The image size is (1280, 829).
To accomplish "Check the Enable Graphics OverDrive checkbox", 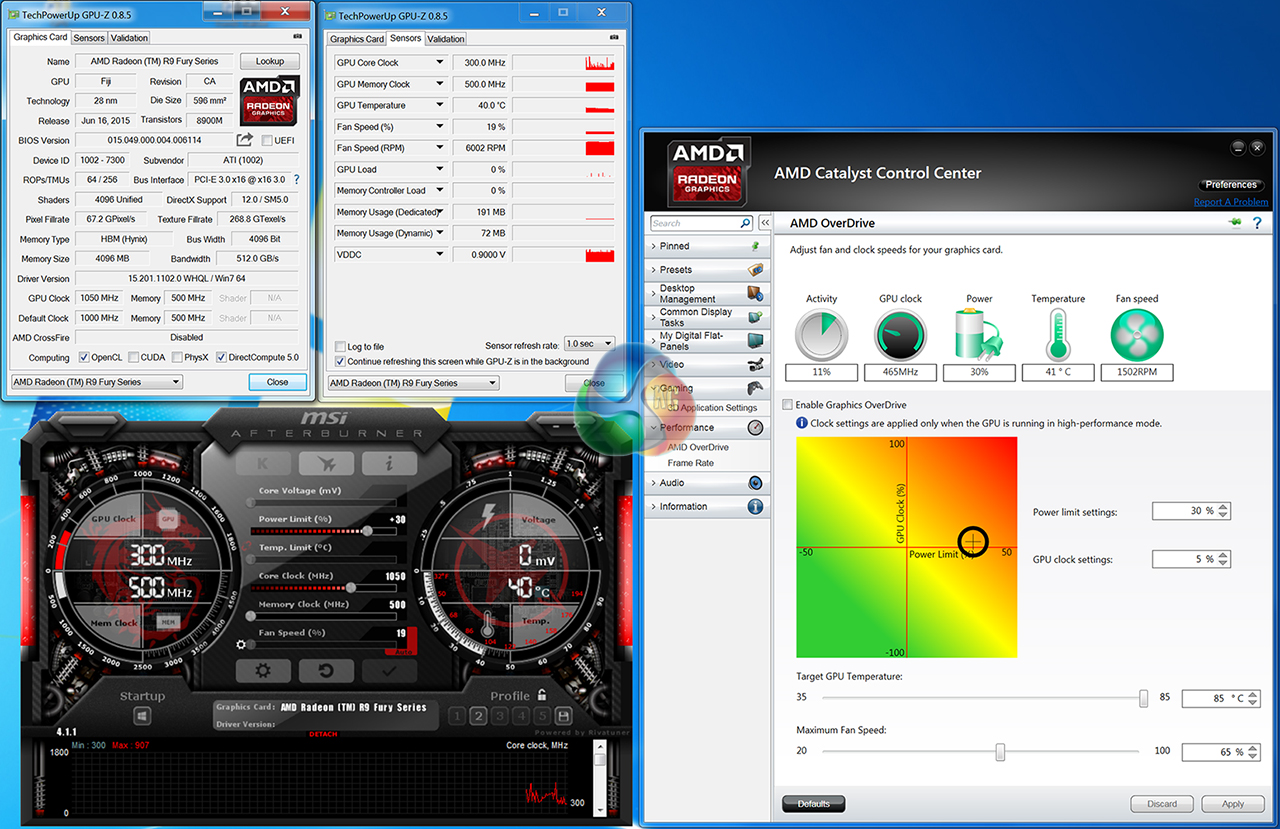I will pos(788,405).
